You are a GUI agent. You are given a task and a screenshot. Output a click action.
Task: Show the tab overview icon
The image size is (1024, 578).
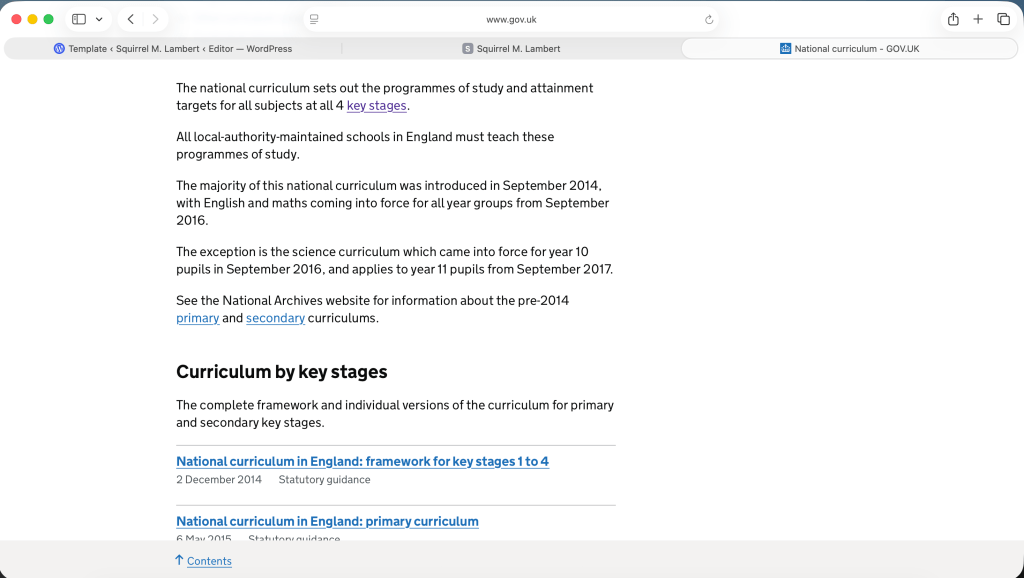tap(1003, 19)
